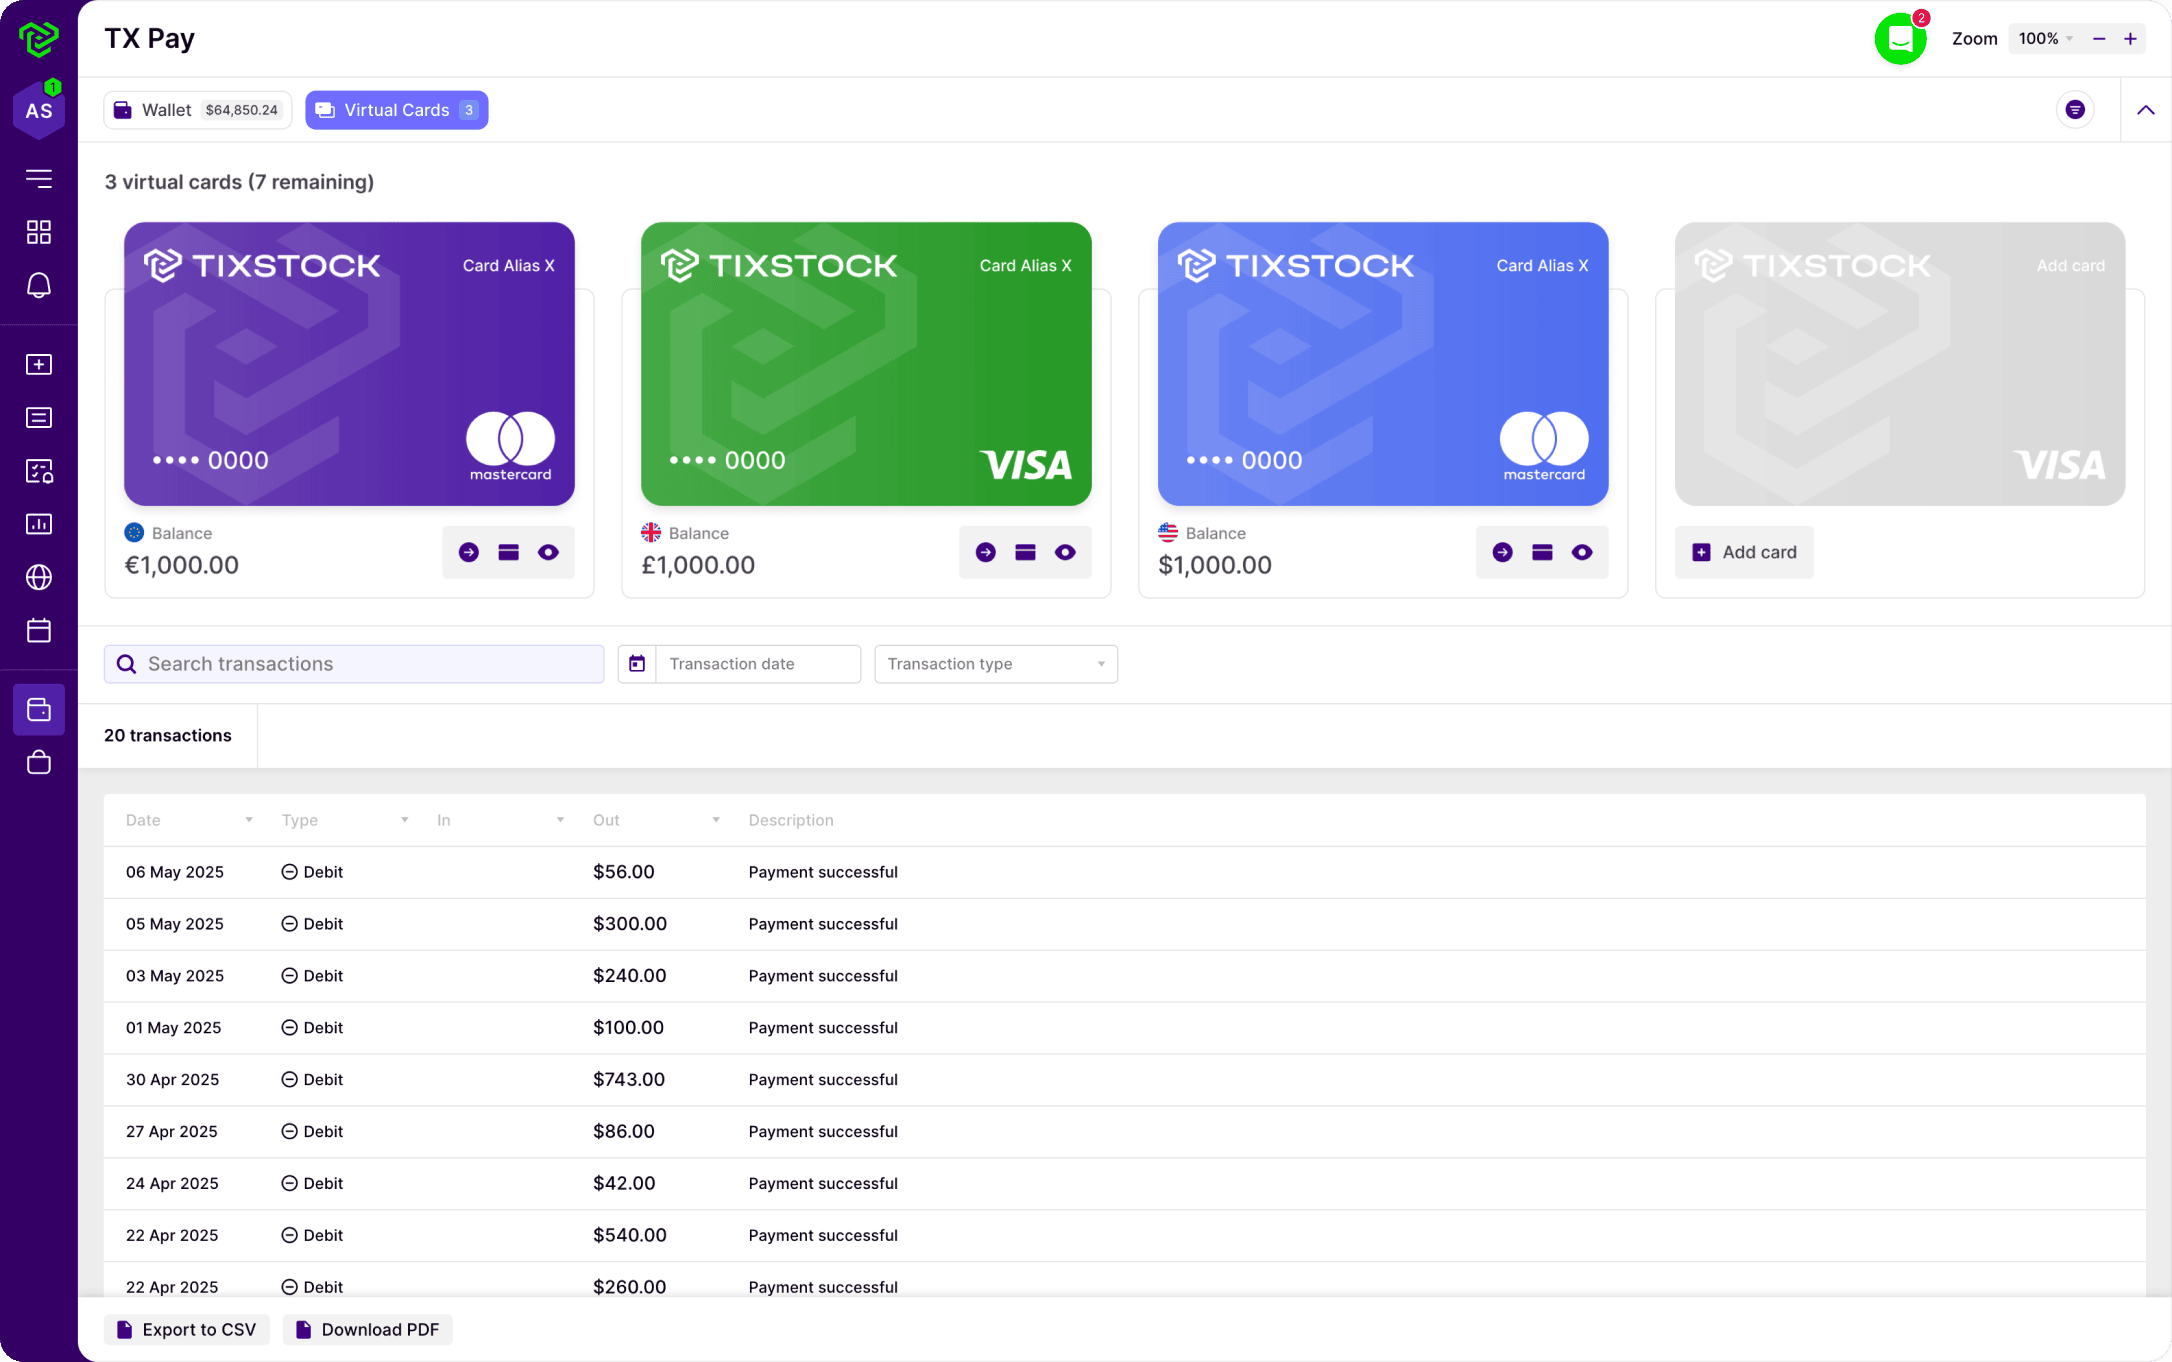Open the dashboard grid icon
The width and height of the screenshot is (2172, 1362).
click(x=39, y=232)
